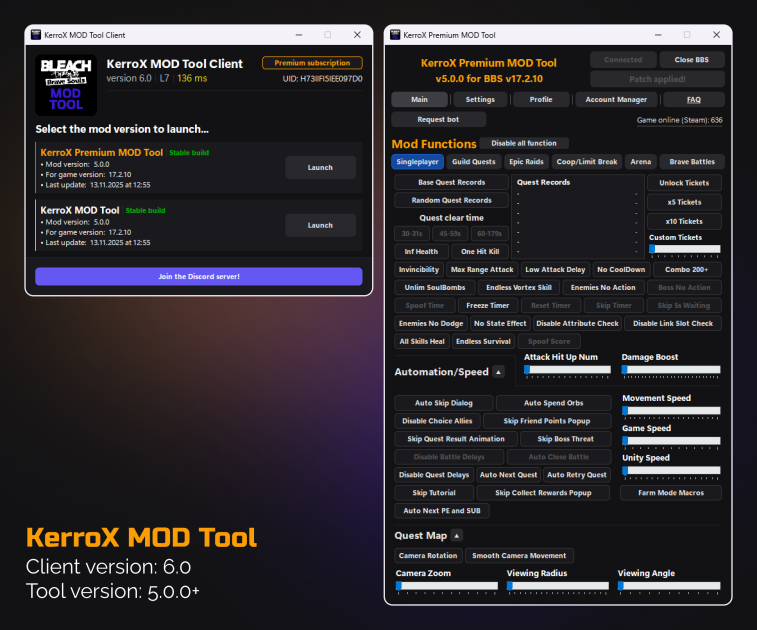The image size is (757, 630).
Task: Adjust the Game Speed slider
Action: (671, 441)
